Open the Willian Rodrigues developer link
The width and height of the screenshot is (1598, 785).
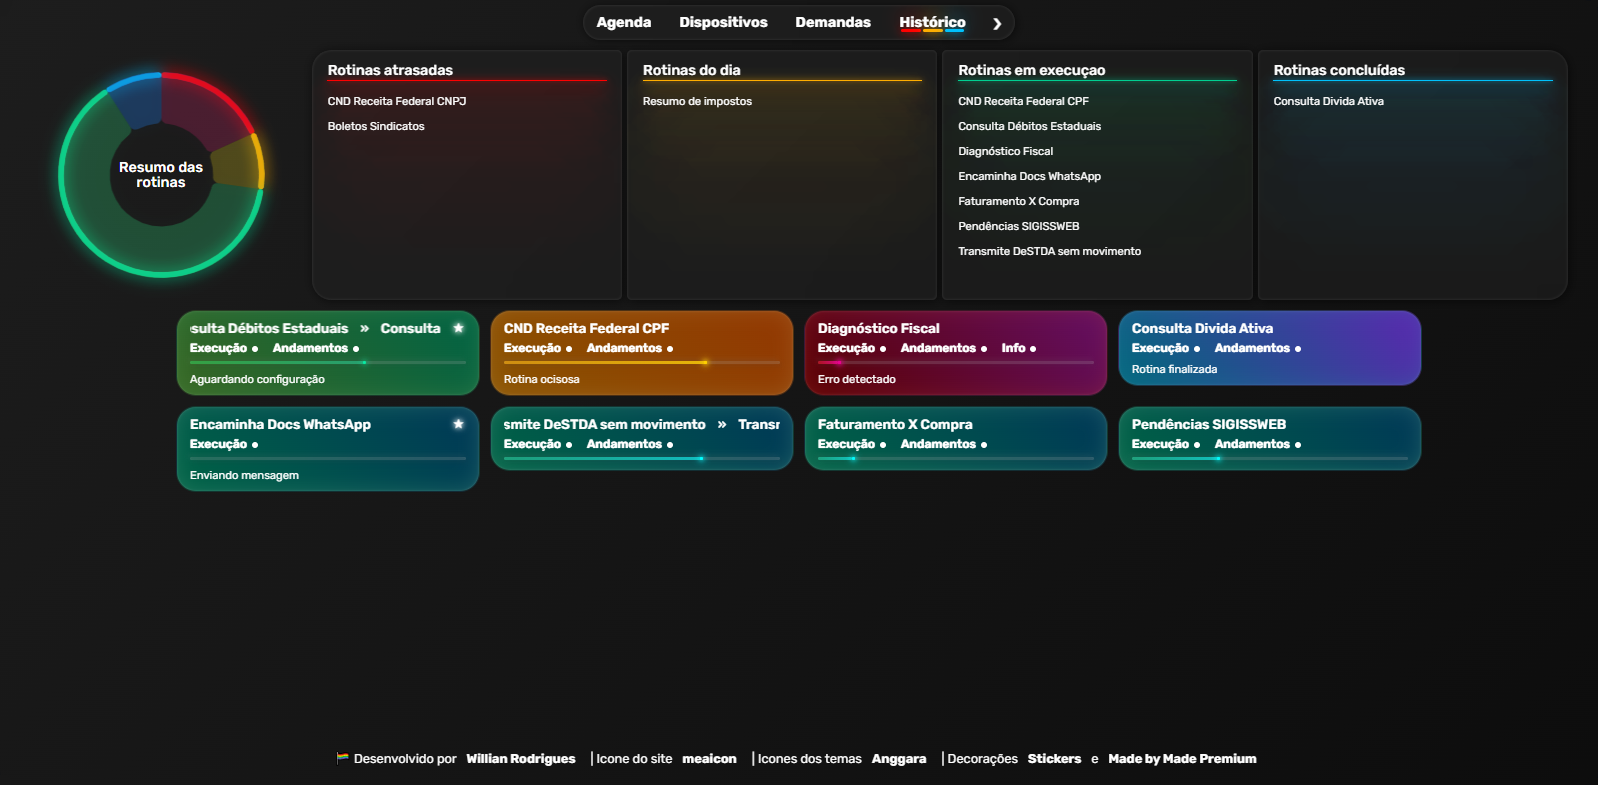(520, 759)
